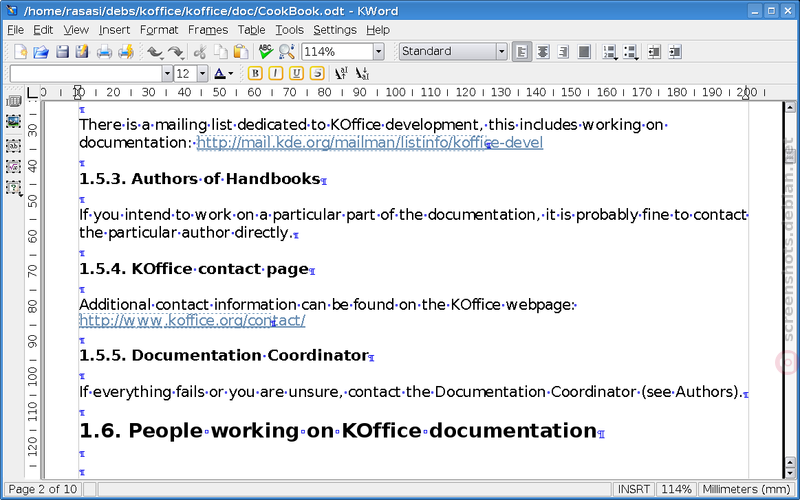The image size is (800, 500).
Task: Open the Tools menu
Action: click(x=289, y=30)
